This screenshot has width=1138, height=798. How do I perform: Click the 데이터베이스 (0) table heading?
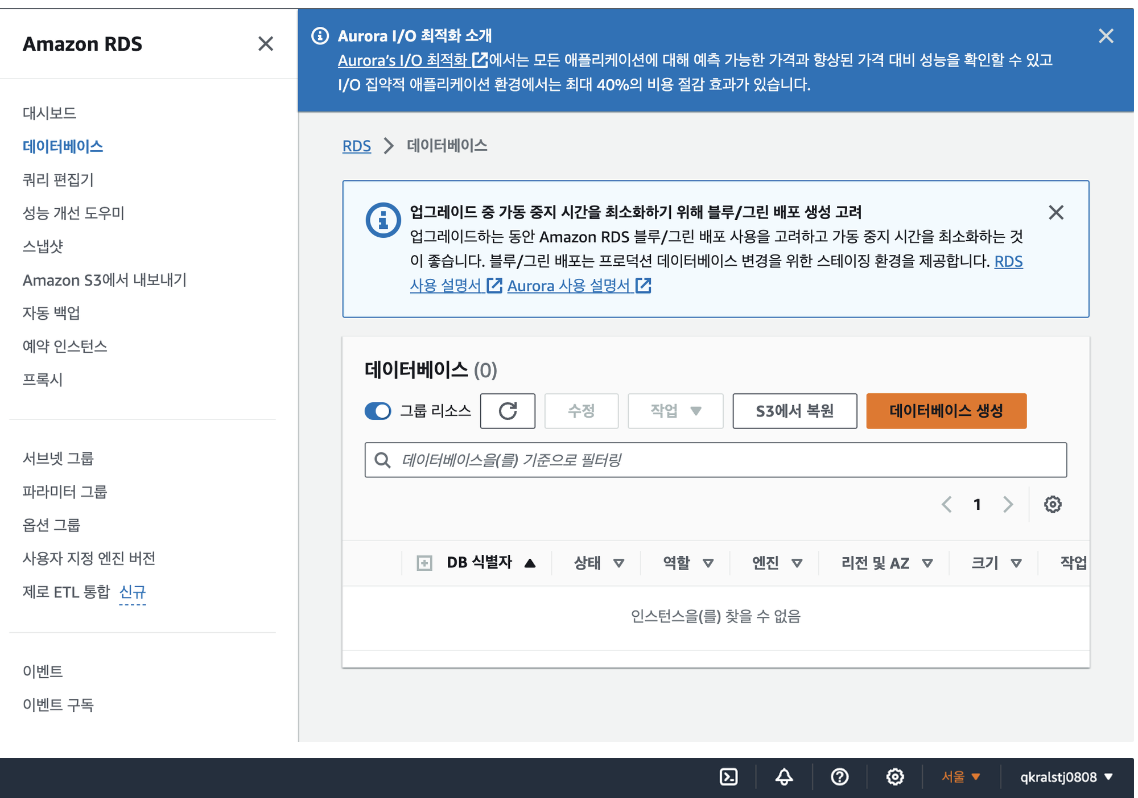coord(431,371)
